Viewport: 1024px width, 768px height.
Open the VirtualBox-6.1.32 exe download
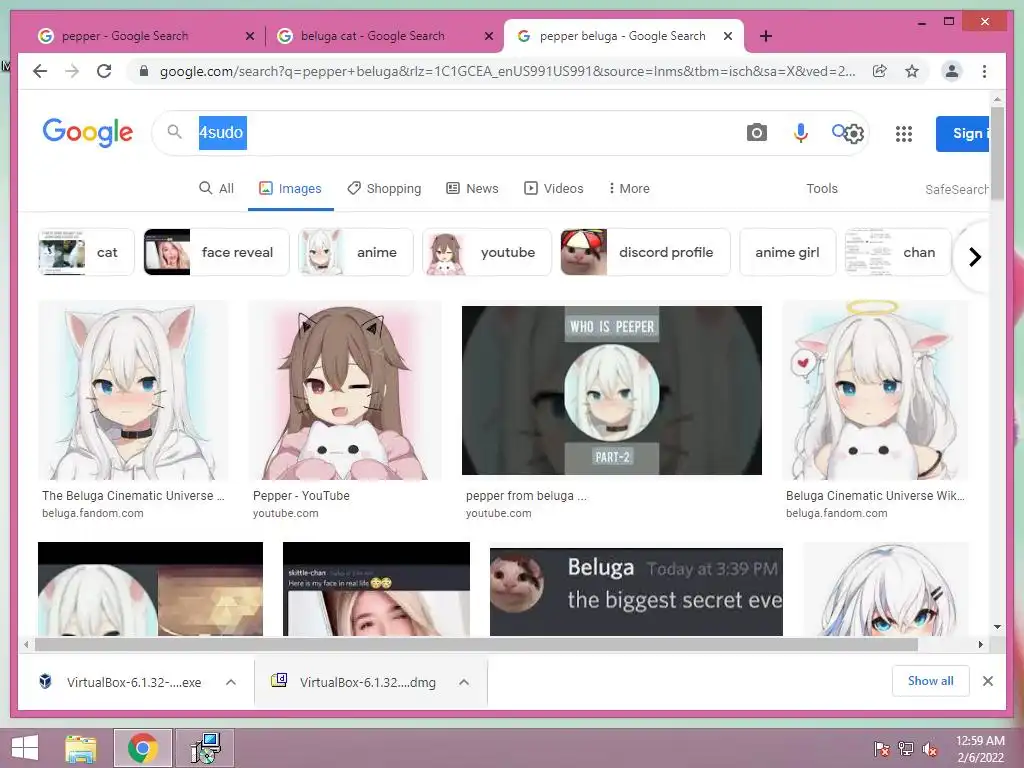(x=134, y=682)
